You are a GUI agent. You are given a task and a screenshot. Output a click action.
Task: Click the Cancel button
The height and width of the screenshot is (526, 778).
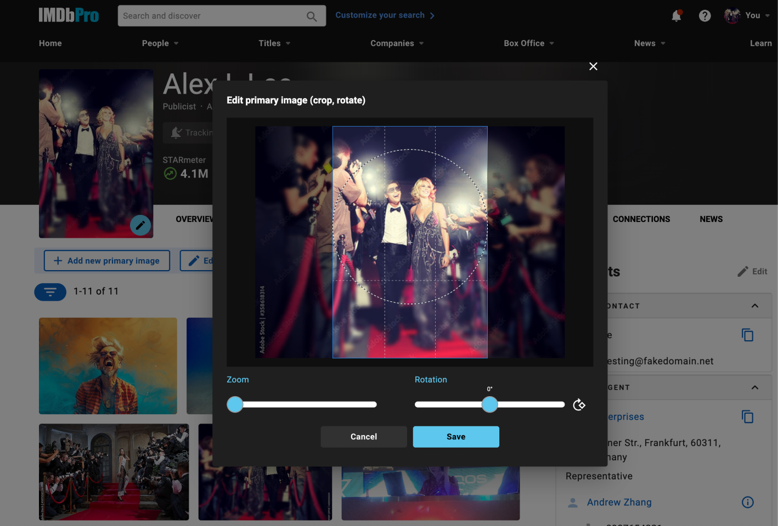[x=364, y=437]
